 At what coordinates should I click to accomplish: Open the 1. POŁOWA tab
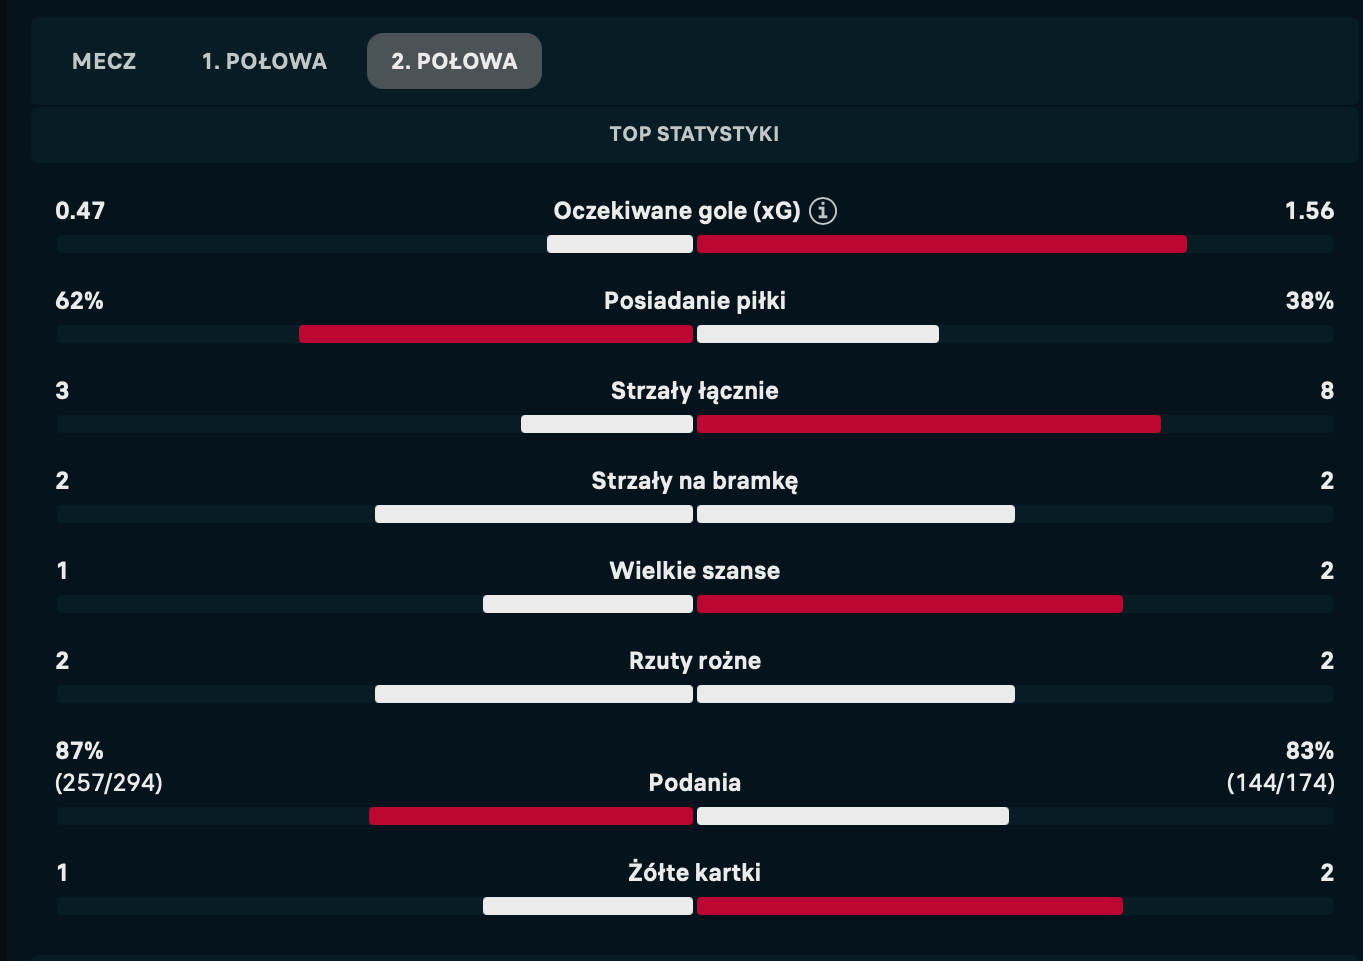point(264,61)
